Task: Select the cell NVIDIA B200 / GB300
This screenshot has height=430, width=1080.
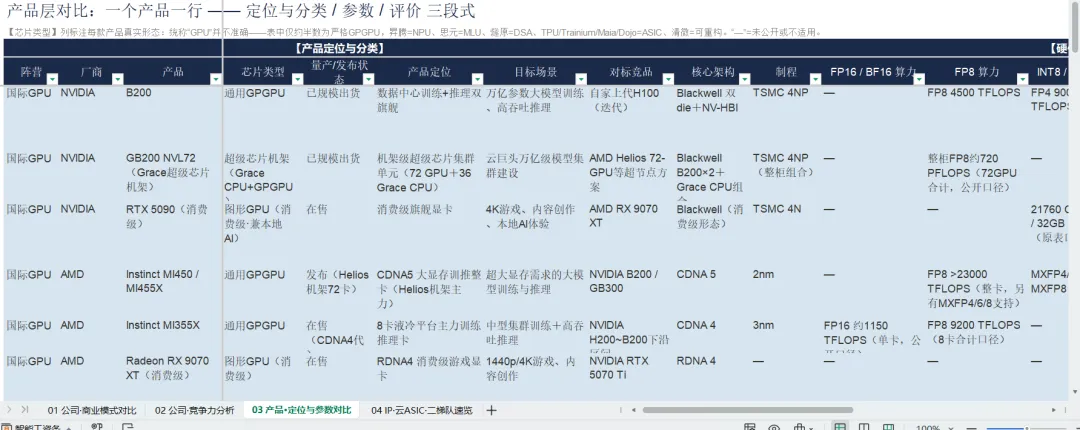Action: click(x=623, y=281)
